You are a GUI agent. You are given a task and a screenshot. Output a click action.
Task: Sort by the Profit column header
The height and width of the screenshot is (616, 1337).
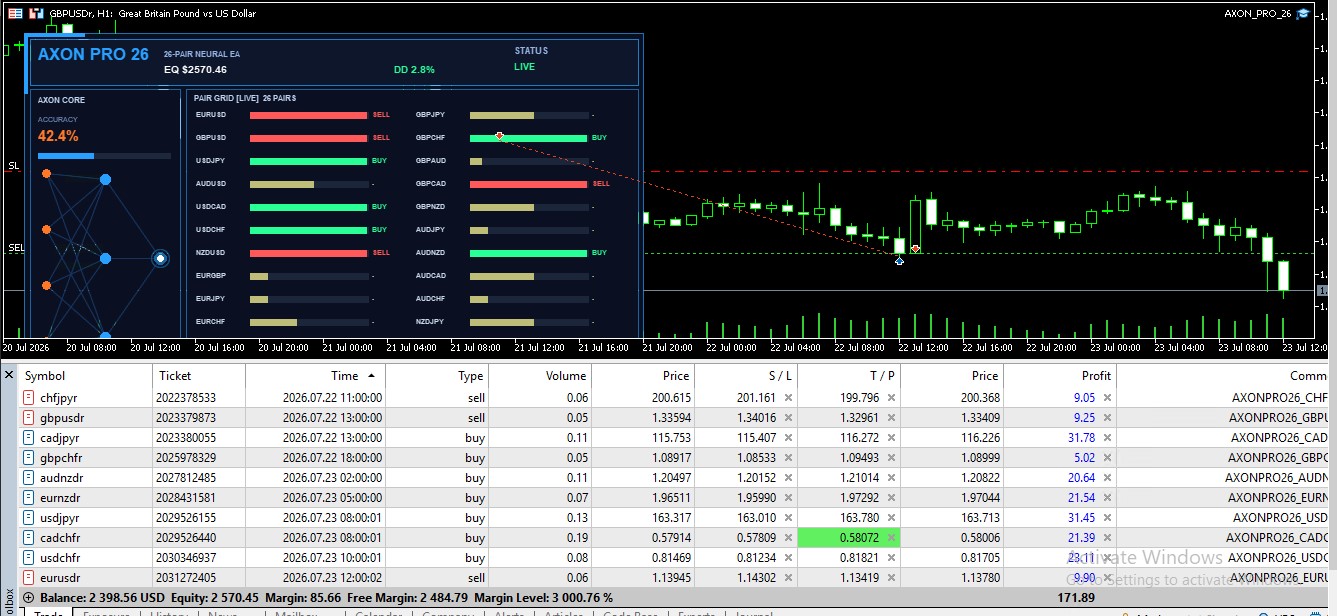click(1060, 376)
